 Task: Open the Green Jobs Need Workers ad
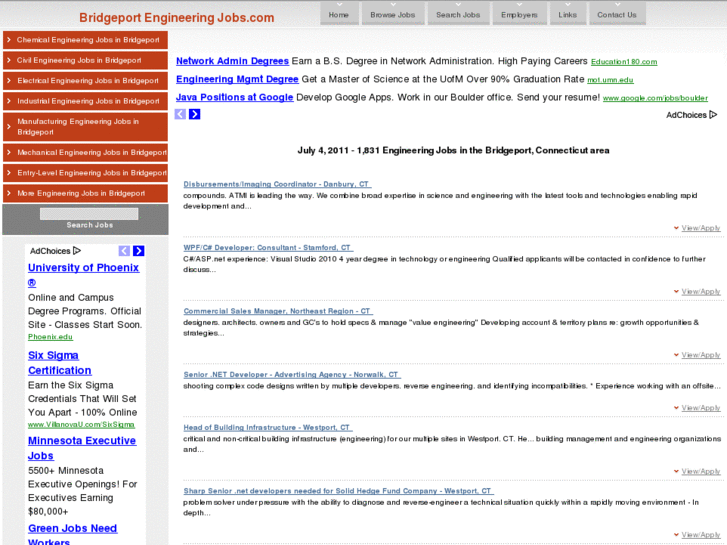coord(73,533)
